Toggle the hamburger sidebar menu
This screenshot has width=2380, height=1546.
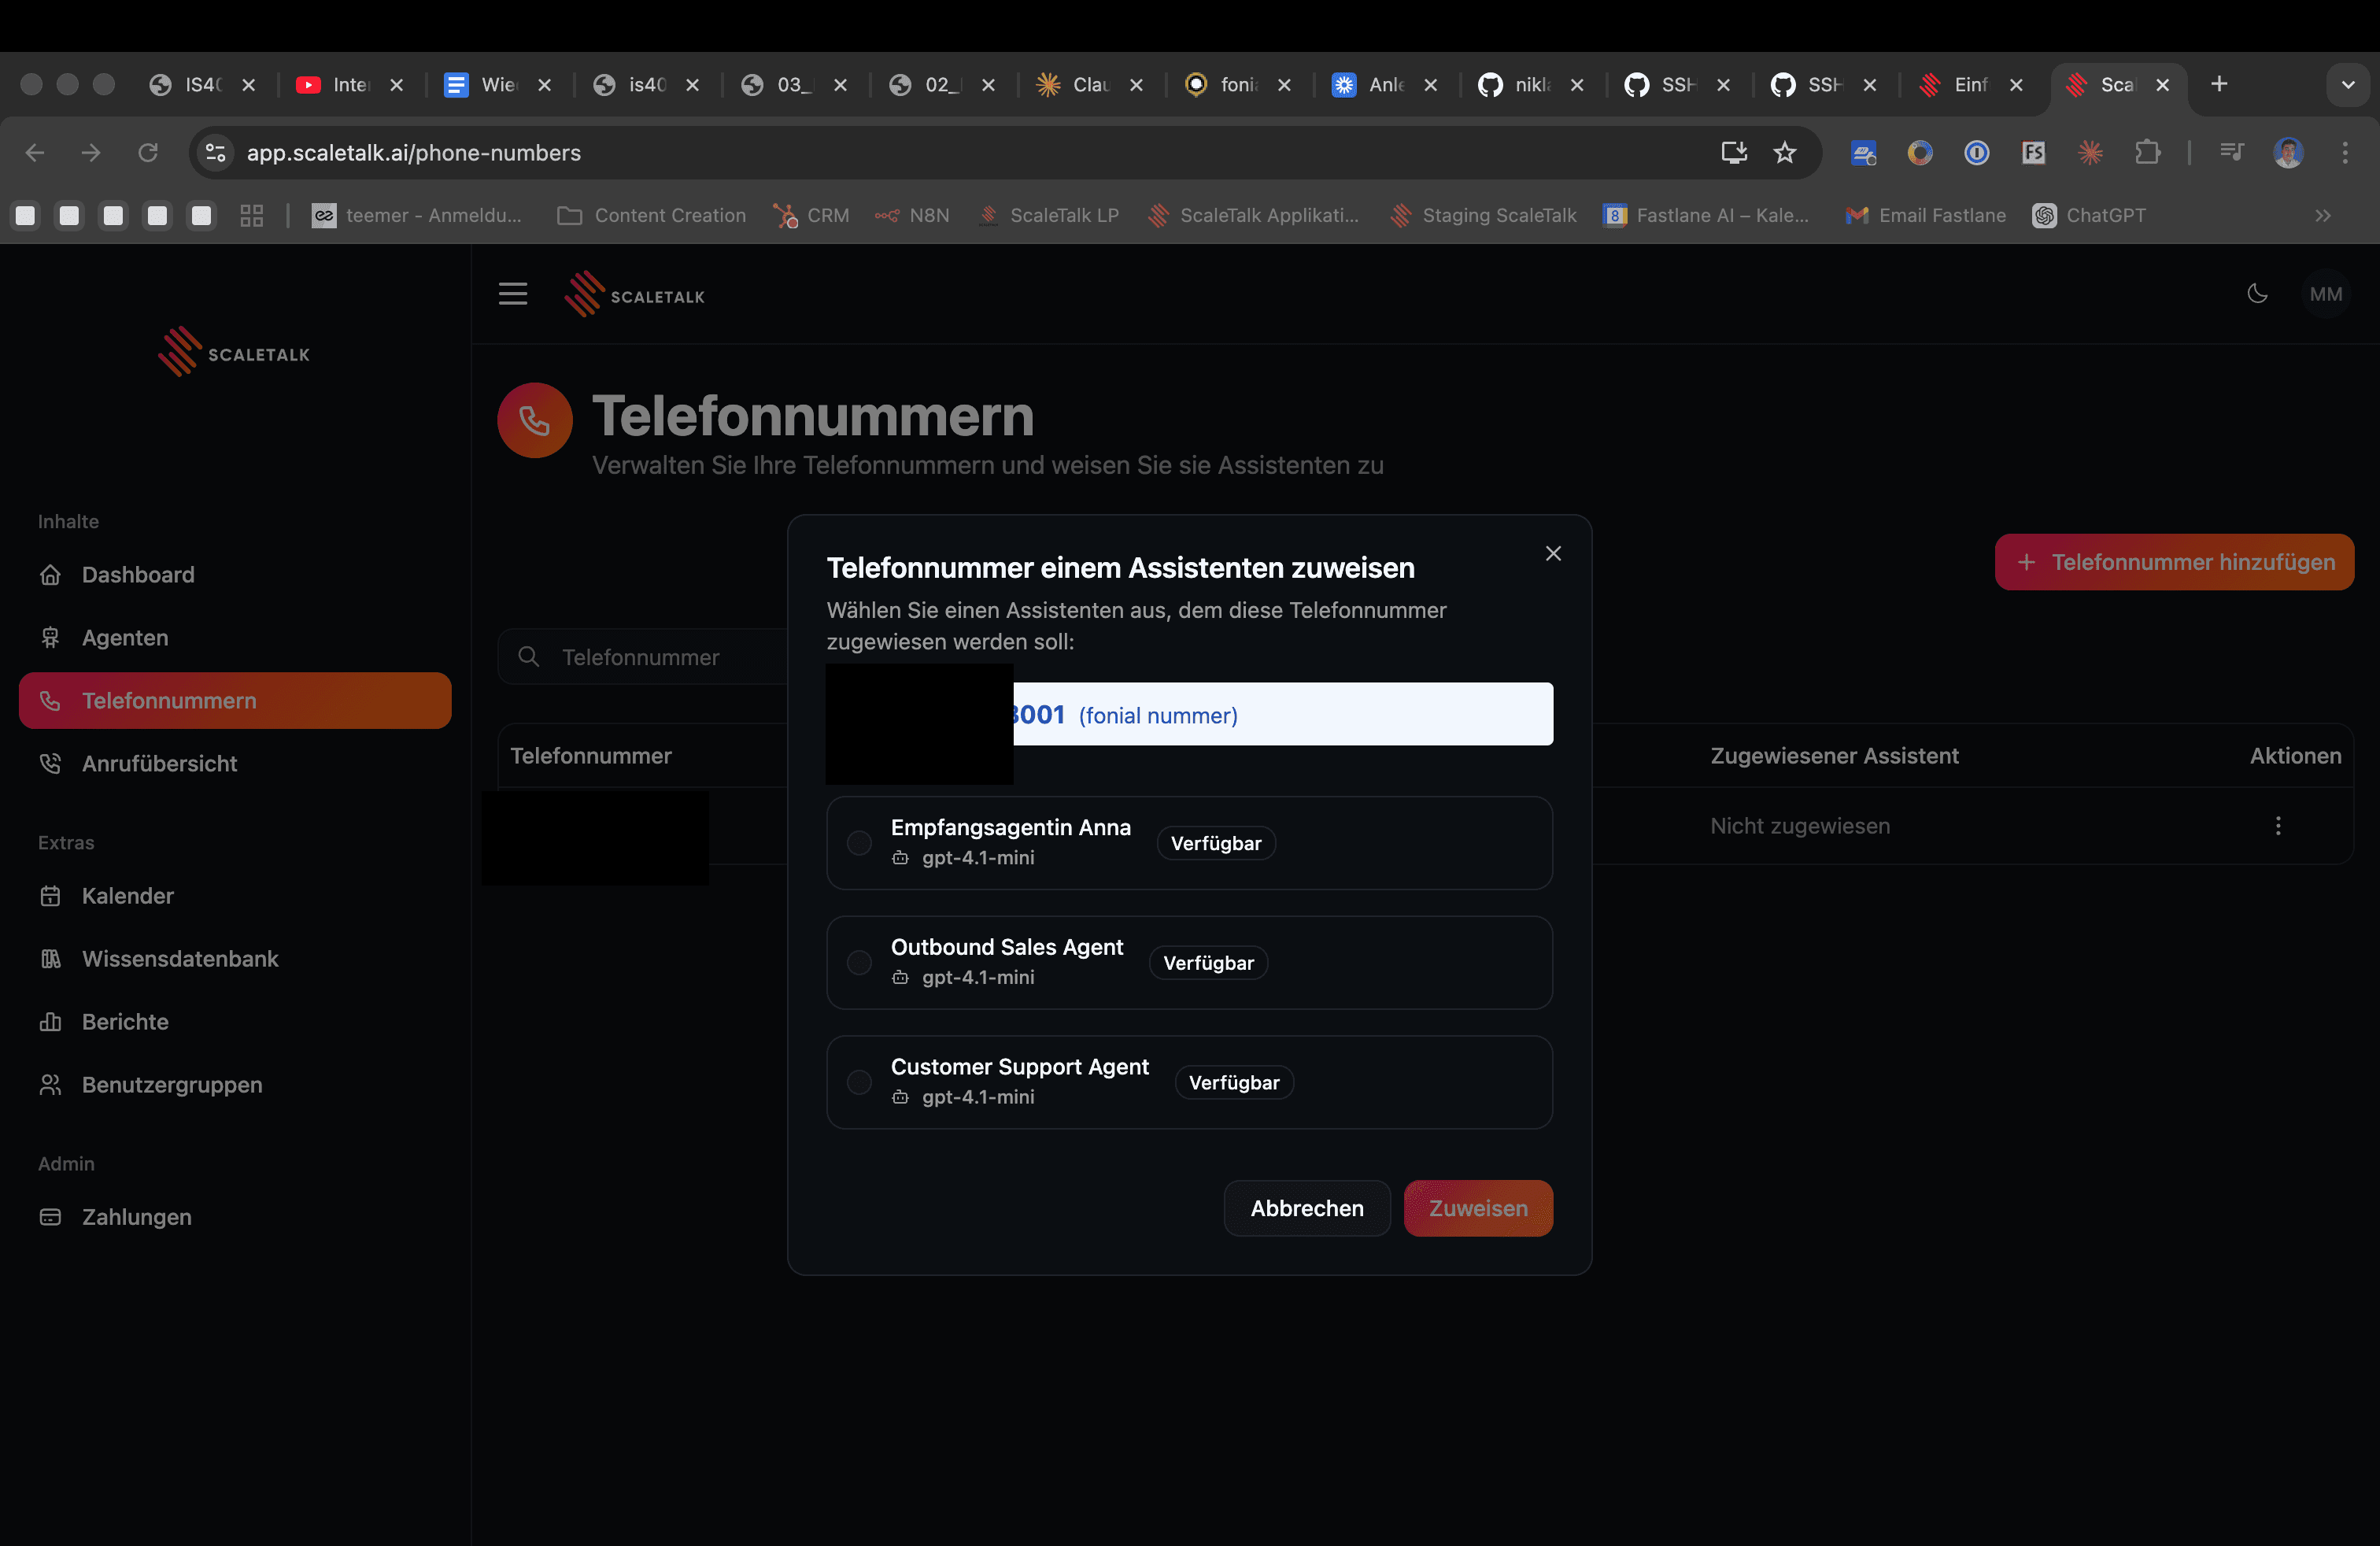pyautogui.click(x=513, y=294)
